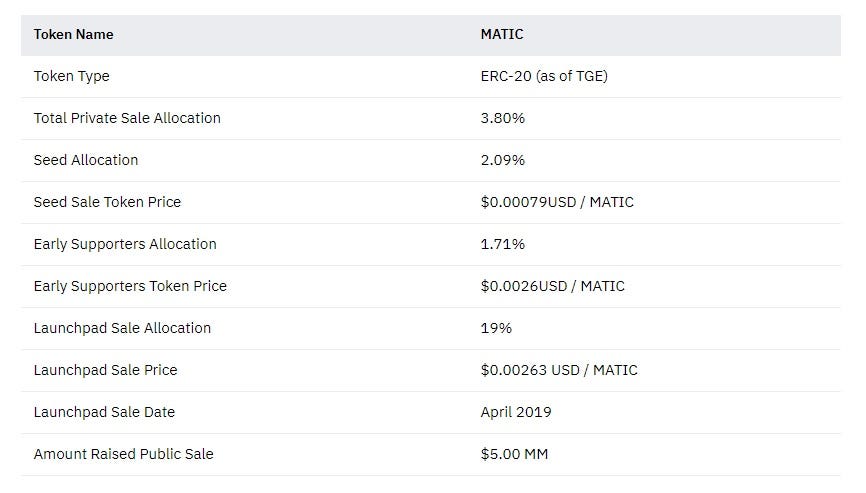866x493 pixels.
Task: Click the Token Name header cell
Action: click(73, 34)
